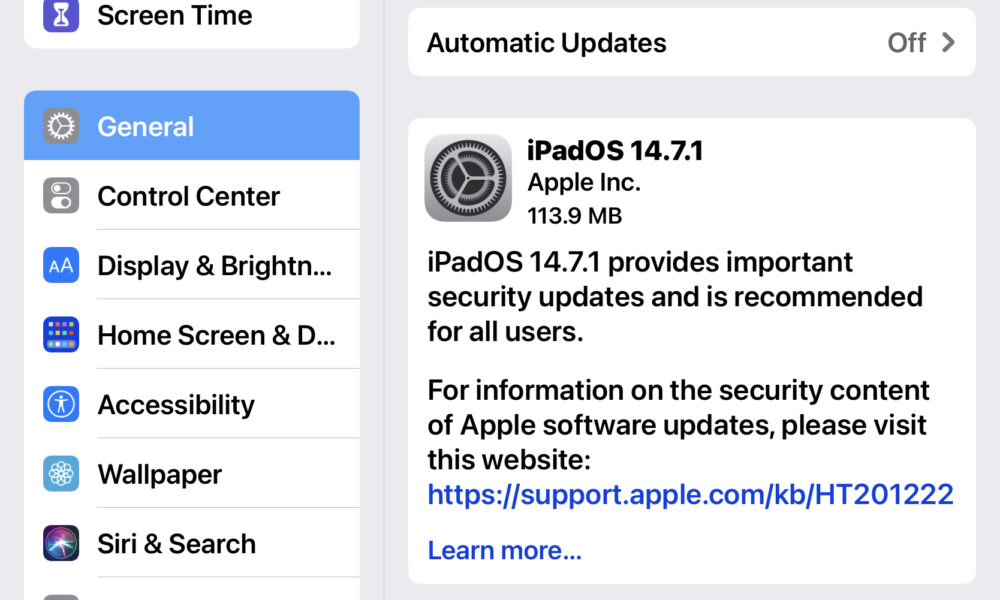This screenshot has height=600, width=1000.
Task: Tap the Display & Brightness AA icon
Action: coord(61,265)
